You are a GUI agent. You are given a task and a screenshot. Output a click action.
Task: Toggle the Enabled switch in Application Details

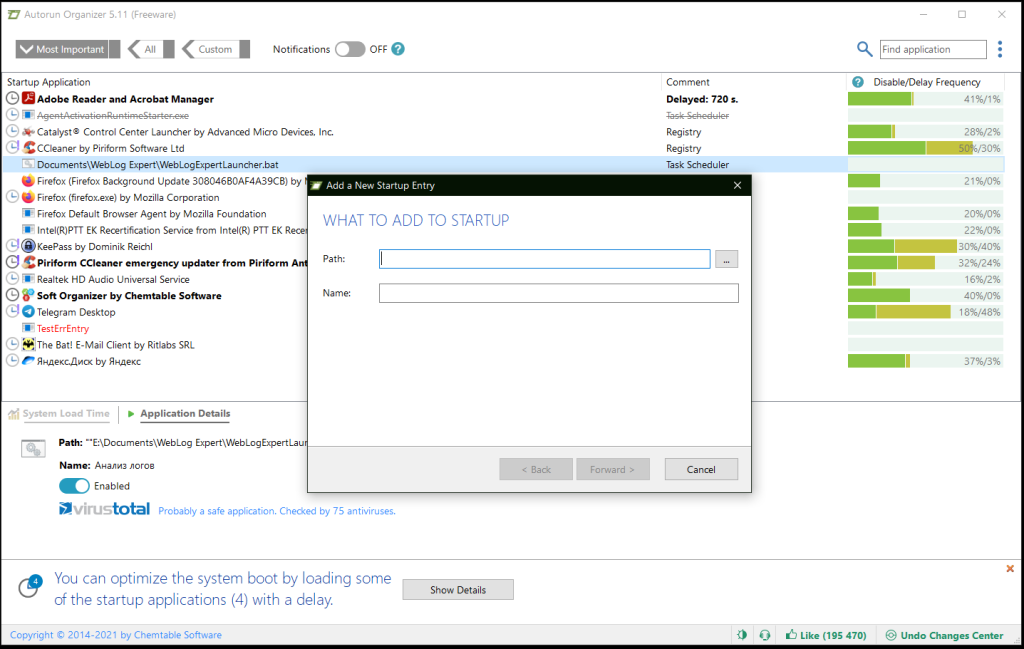tap(74, 486)
